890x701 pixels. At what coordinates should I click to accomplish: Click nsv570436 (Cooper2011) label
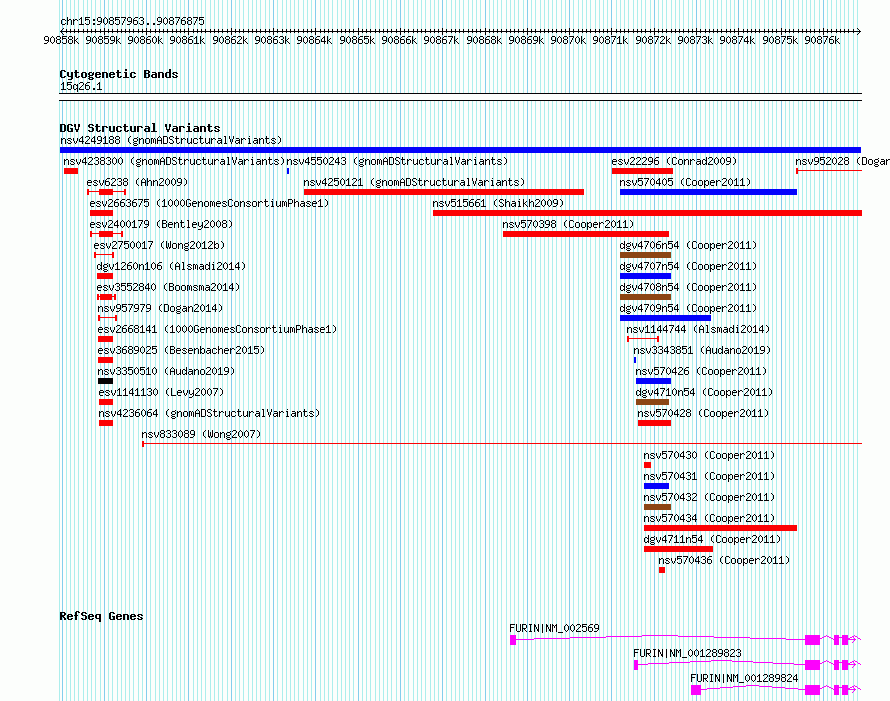point(724,560)
